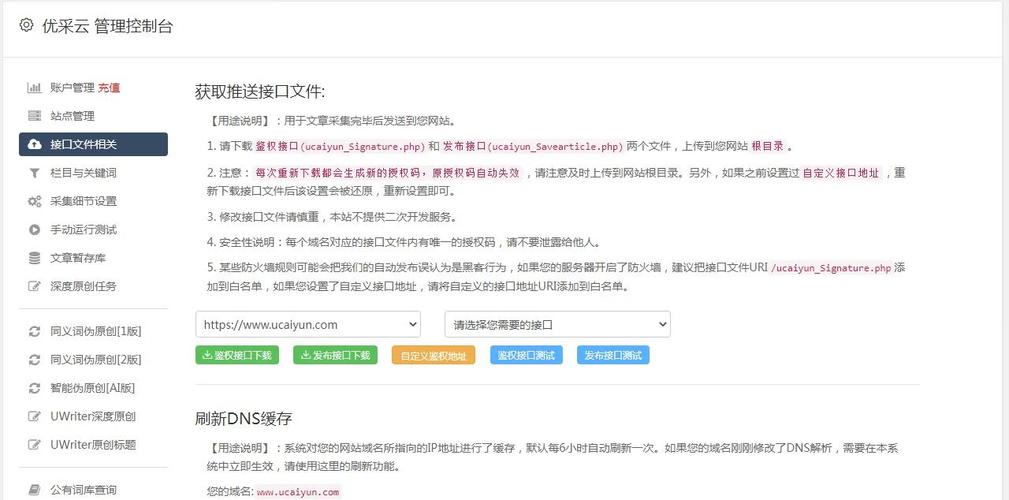Screen dimensions: 1009x500
Task: Select 接口文件相关 menu item
Action: coord(93,144)
